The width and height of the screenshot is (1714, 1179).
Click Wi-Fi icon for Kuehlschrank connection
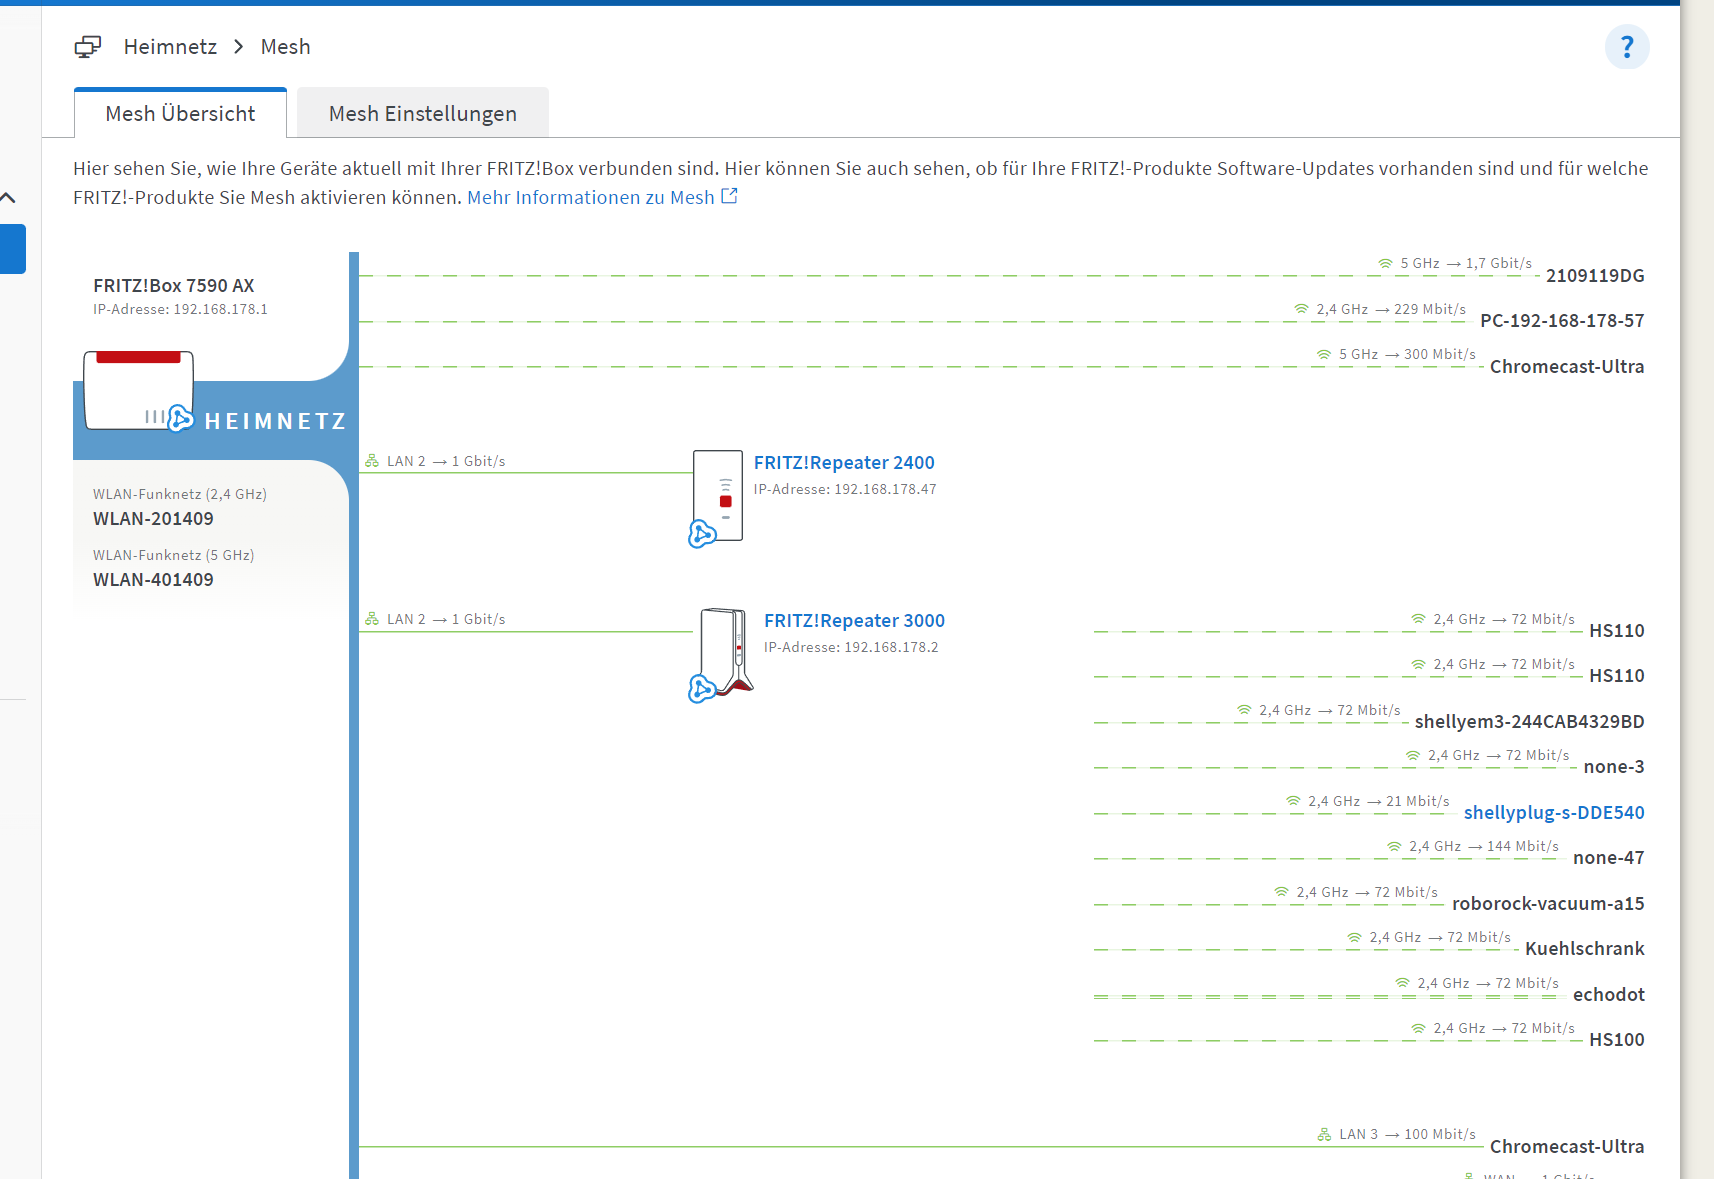(x=1354, y=937)
